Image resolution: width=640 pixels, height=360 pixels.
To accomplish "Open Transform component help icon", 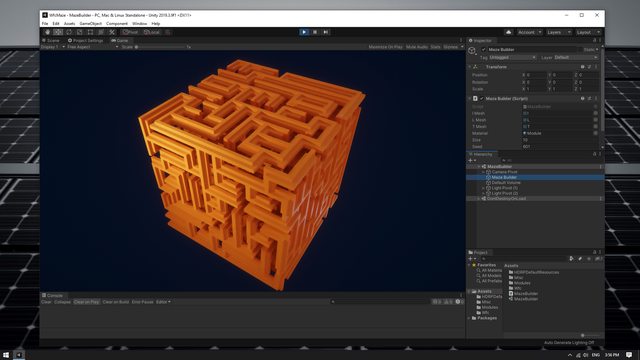I will point(582,67).
